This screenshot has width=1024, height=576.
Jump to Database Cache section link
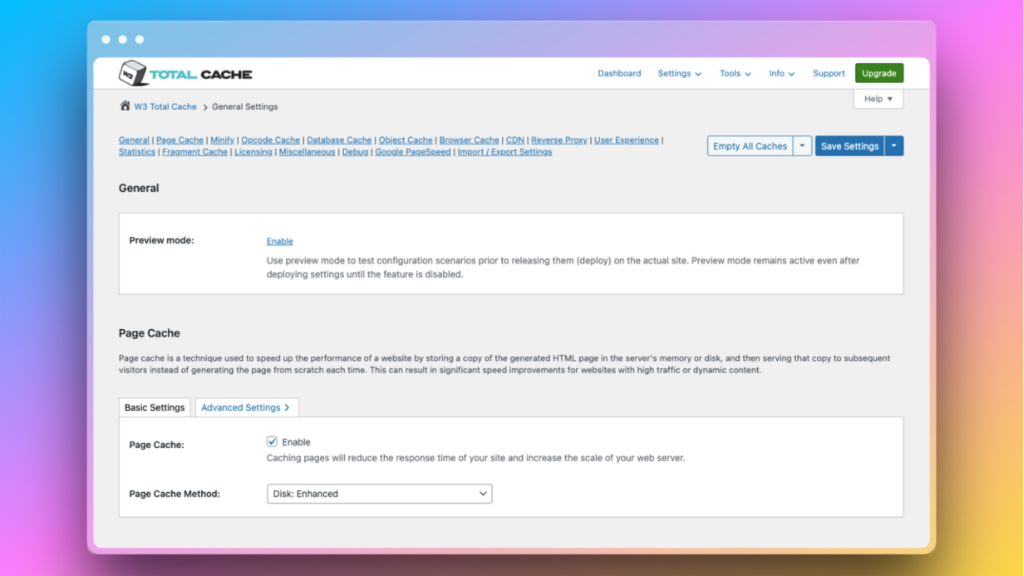(x=339, y=140)
